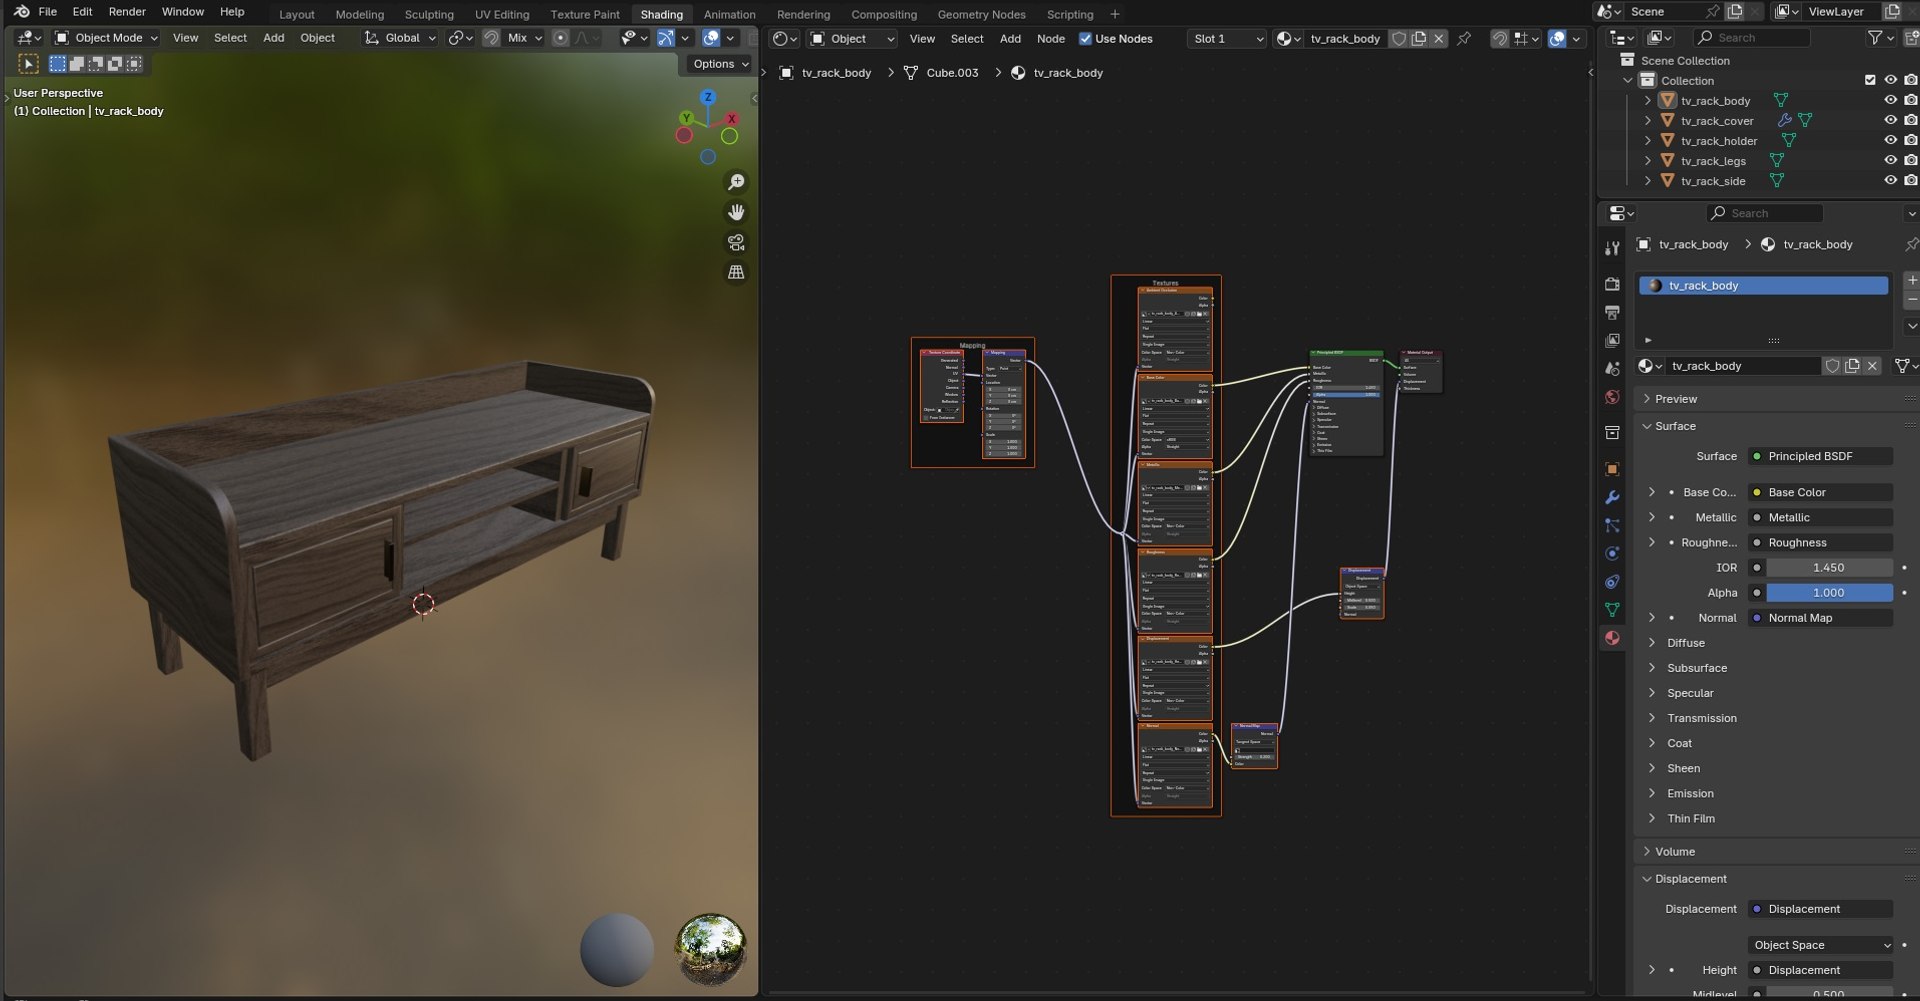1920x1001 pixels.
Task: Click the pin icon in node editor header
Action: click(x=1464, y=38)
